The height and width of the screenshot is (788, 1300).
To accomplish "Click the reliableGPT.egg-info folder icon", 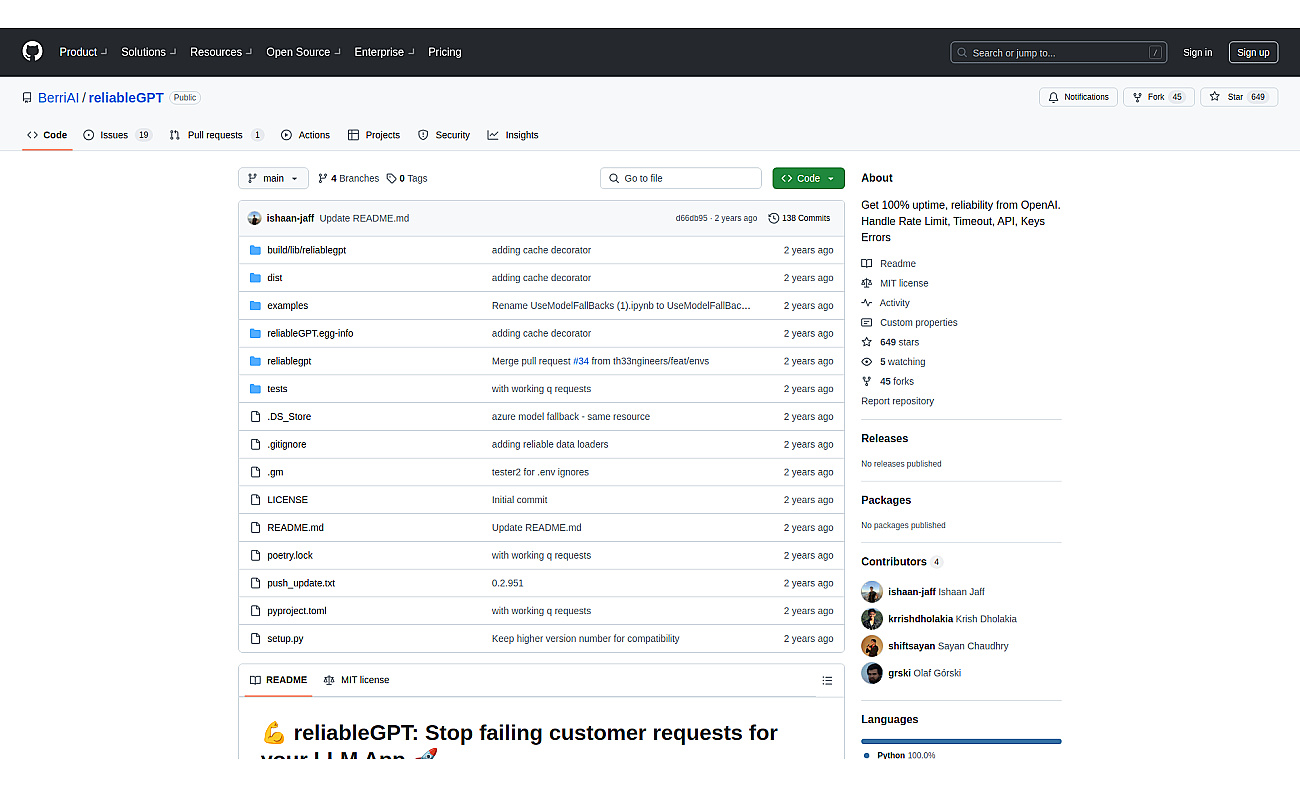I will click(x=255, y=333).
